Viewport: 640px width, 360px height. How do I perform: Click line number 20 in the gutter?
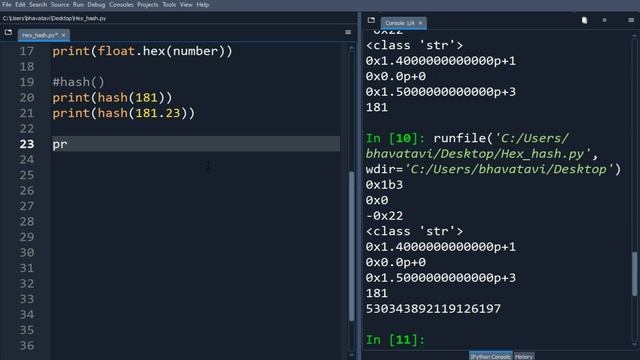click(27, 98)
